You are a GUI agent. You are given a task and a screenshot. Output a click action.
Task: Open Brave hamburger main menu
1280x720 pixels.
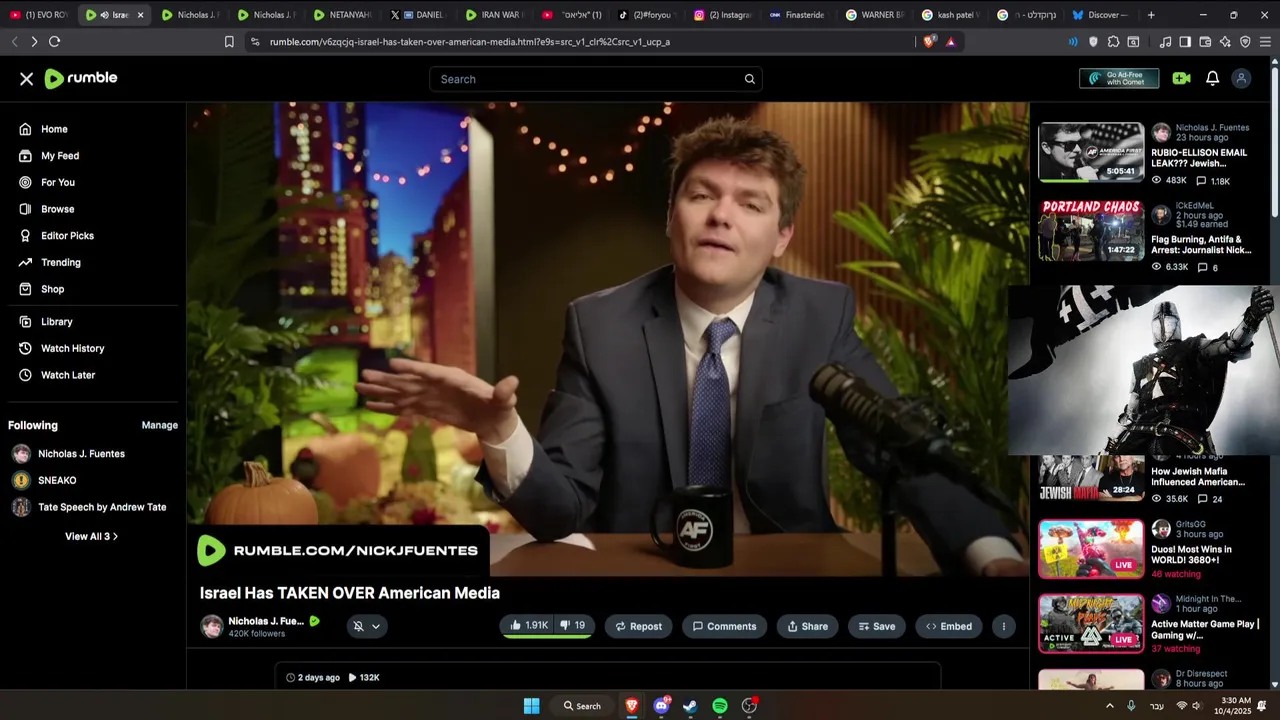(1265, 42)
